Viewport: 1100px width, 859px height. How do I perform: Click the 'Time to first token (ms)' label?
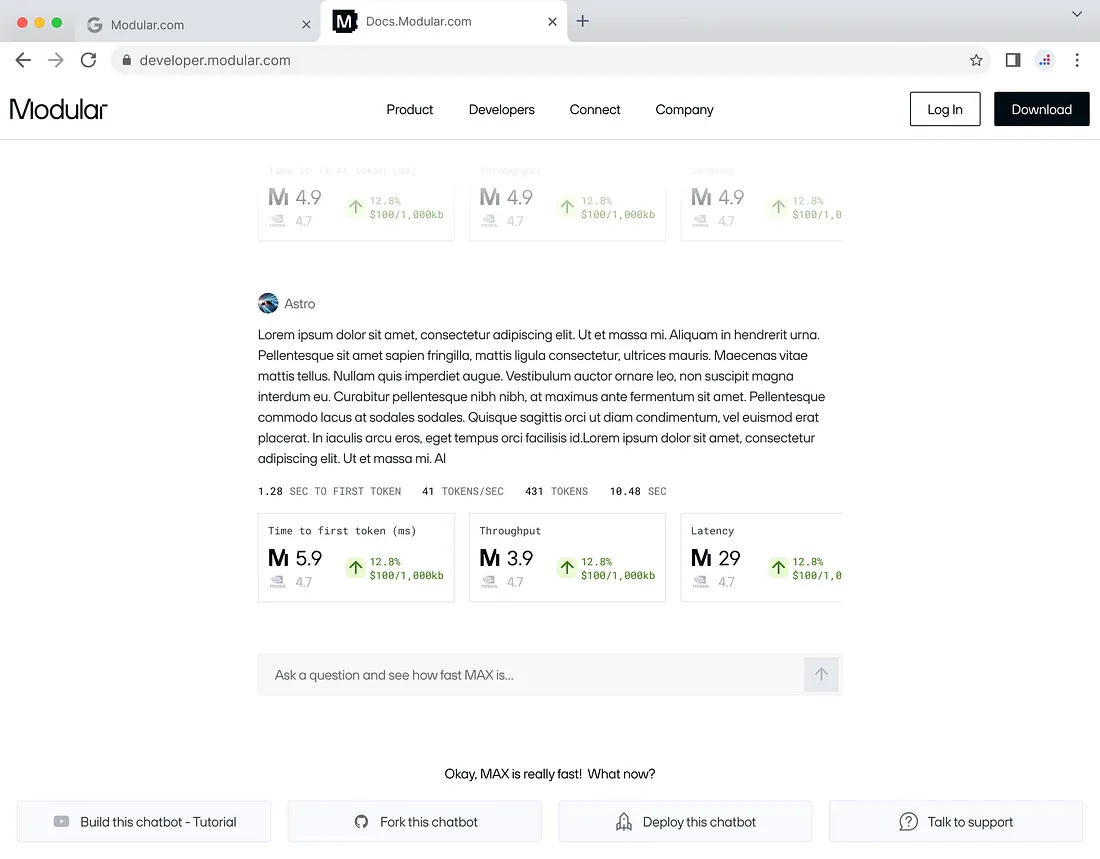click(x=342, y=531)
